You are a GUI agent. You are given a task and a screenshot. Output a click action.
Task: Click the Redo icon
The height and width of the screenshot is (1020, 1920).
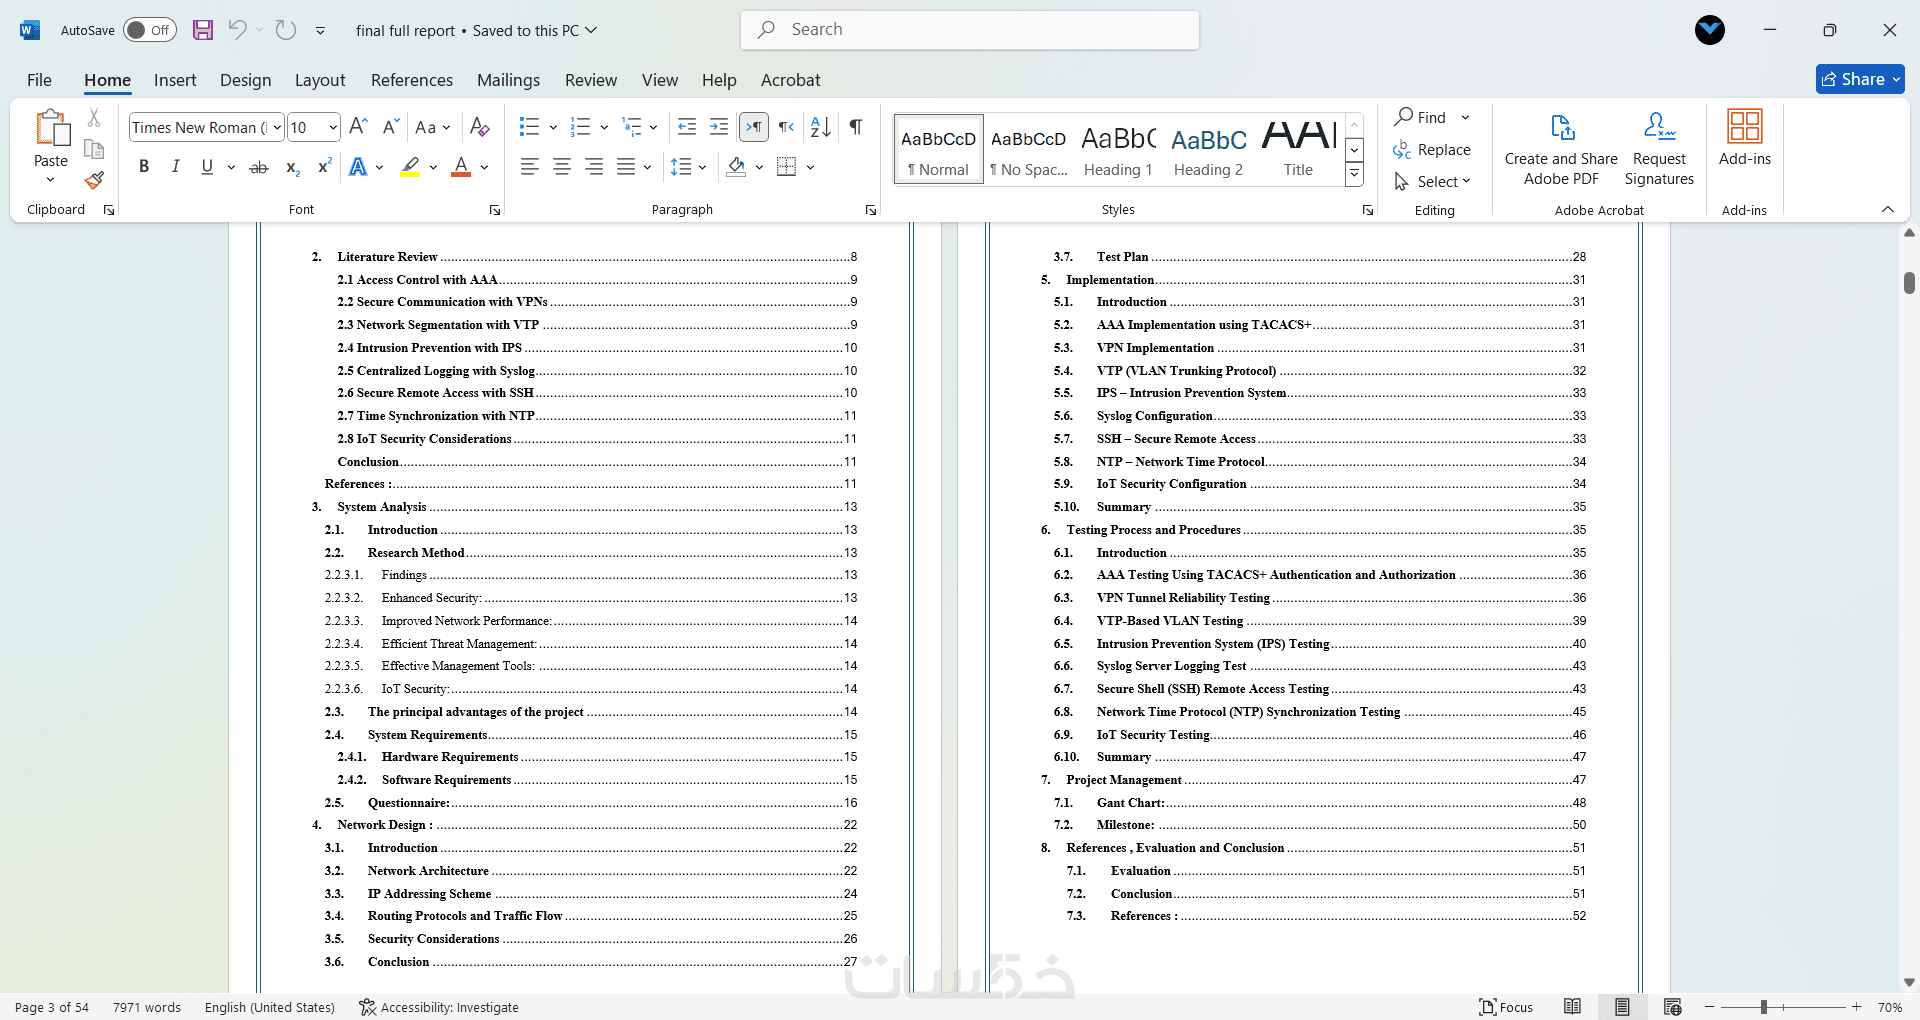tap(286, 30)
